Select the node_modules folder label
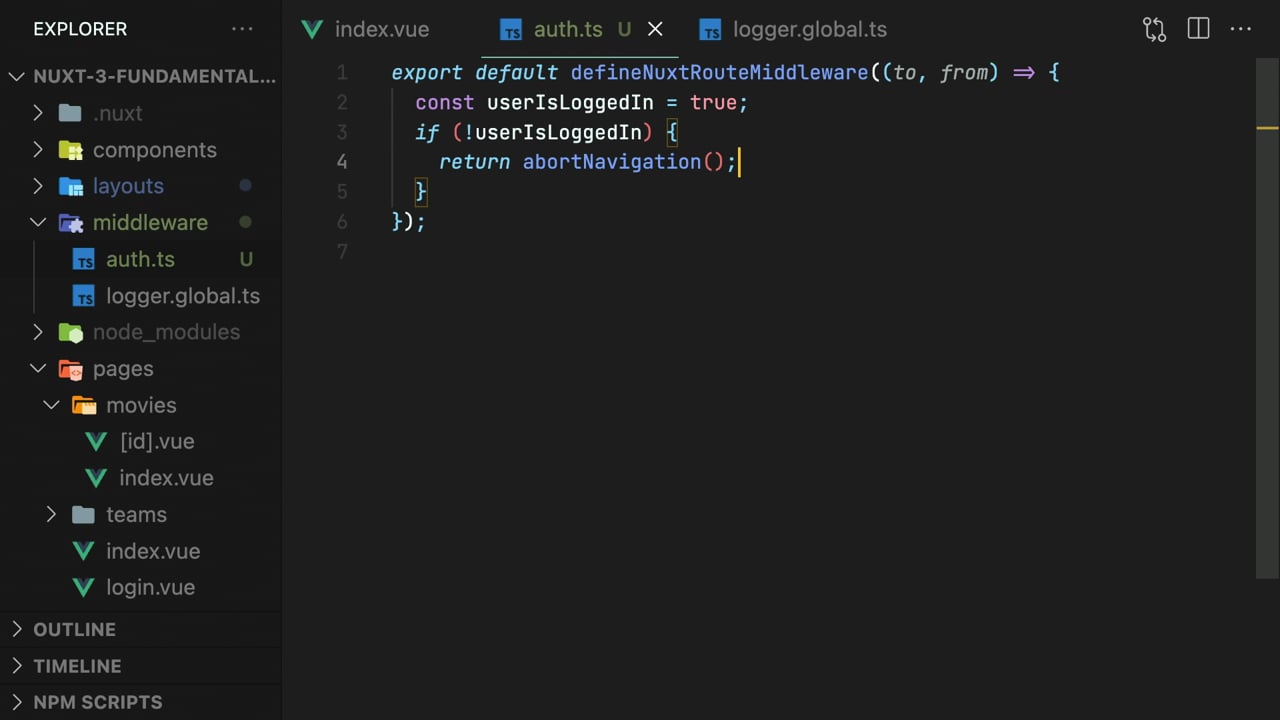 point(166,332)
